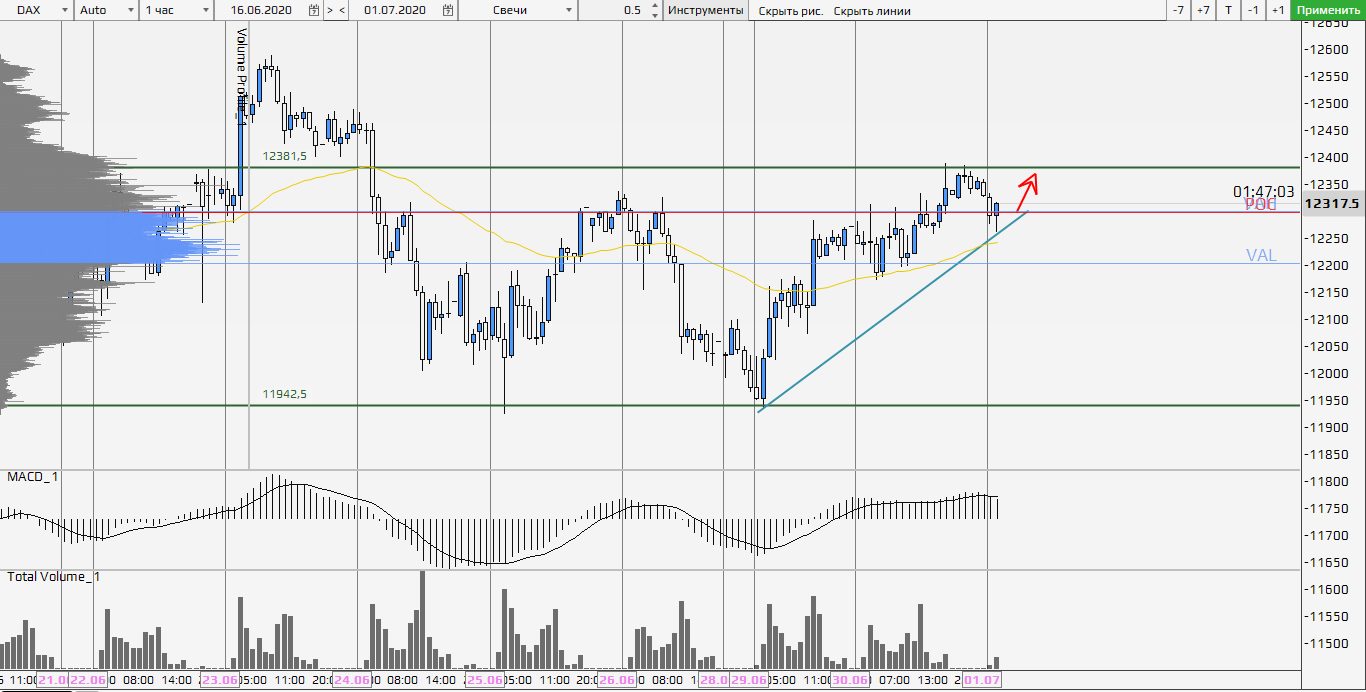The height and width of the screenshot is (692, 1366).
Task: Step back one day with -1
Action: (x=1253, y=10)
